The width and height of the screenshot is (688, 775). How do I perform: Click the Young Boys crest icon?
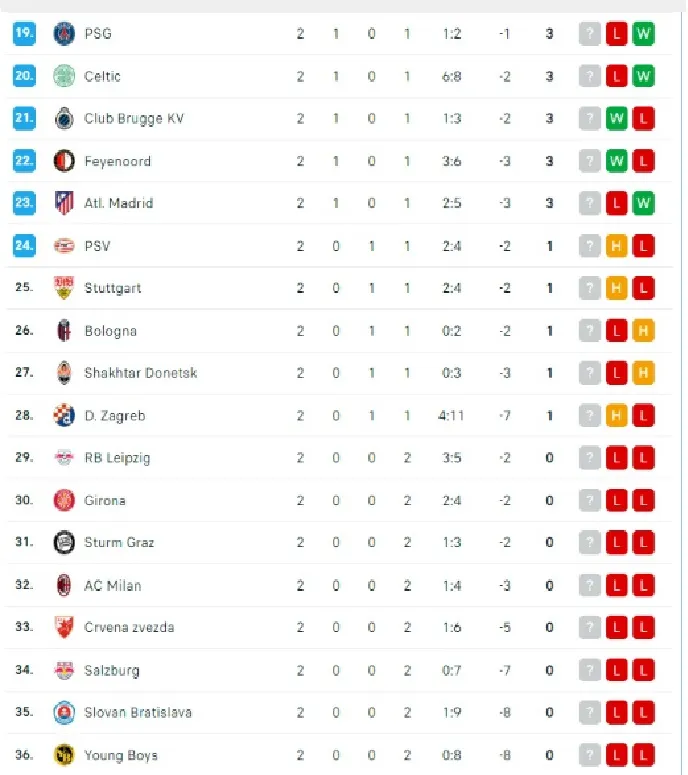[x=64, y=755]
